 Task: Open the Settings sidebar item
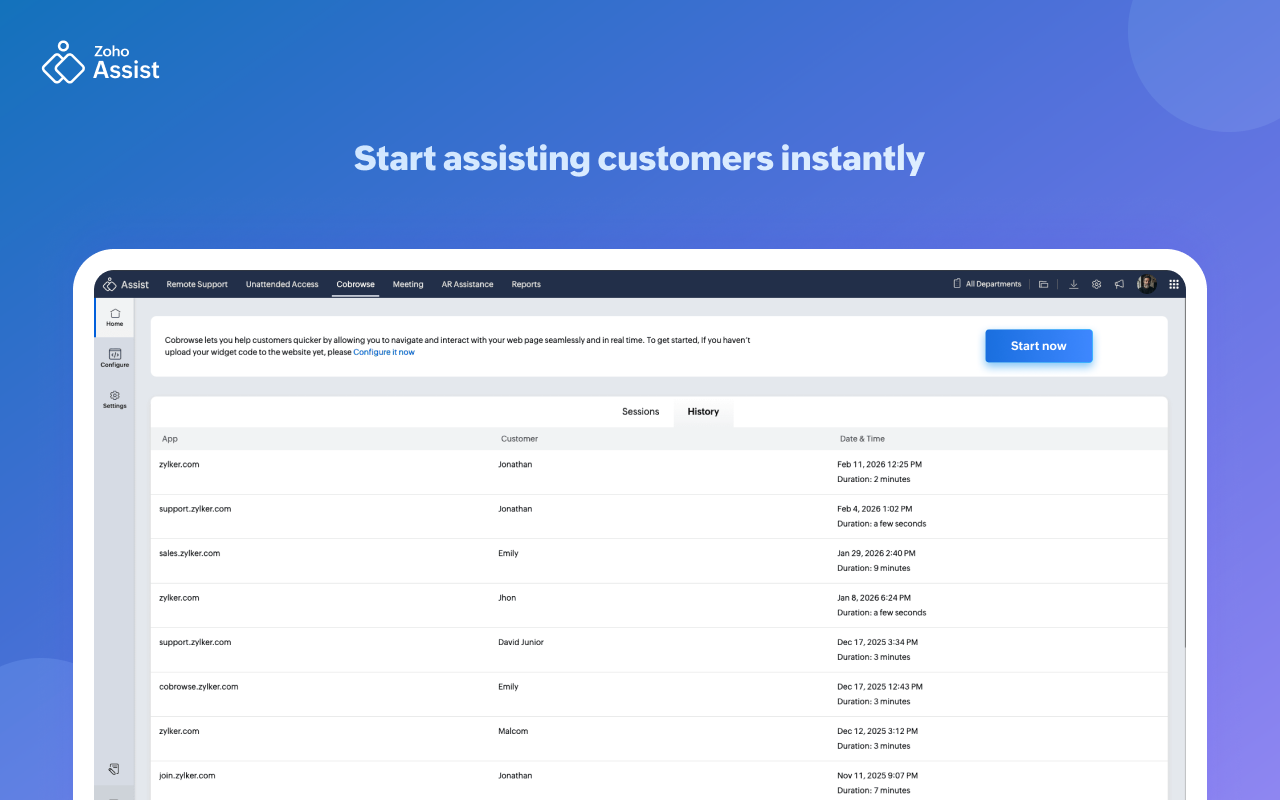tap(115, 399)
